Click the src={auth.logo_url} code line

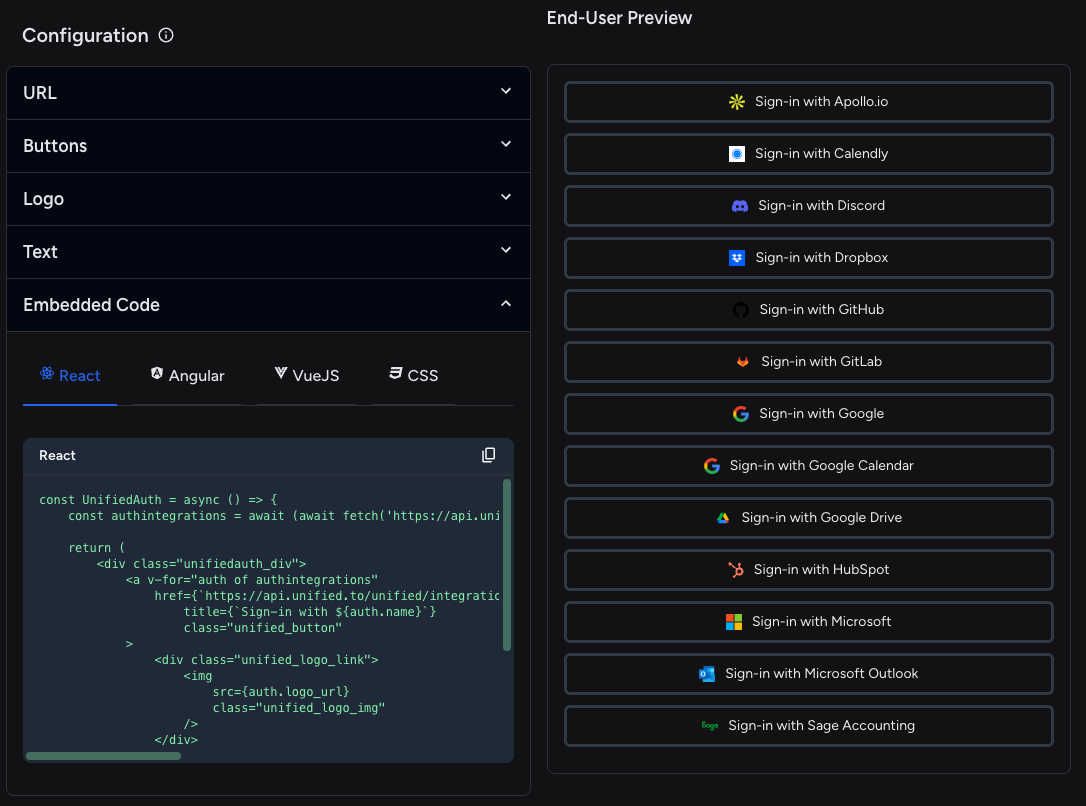tap(281, 692)
